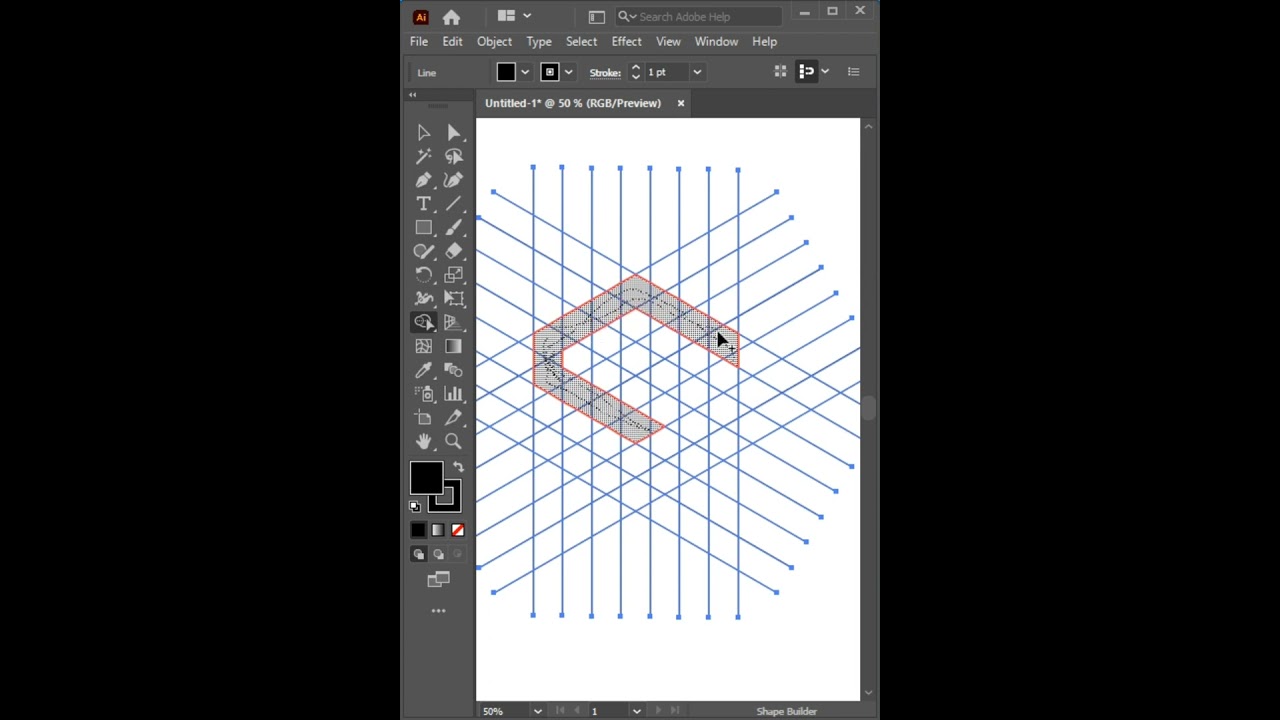
Task: Close the Untitled-1 document tab
Action: [x=681, y=103]
